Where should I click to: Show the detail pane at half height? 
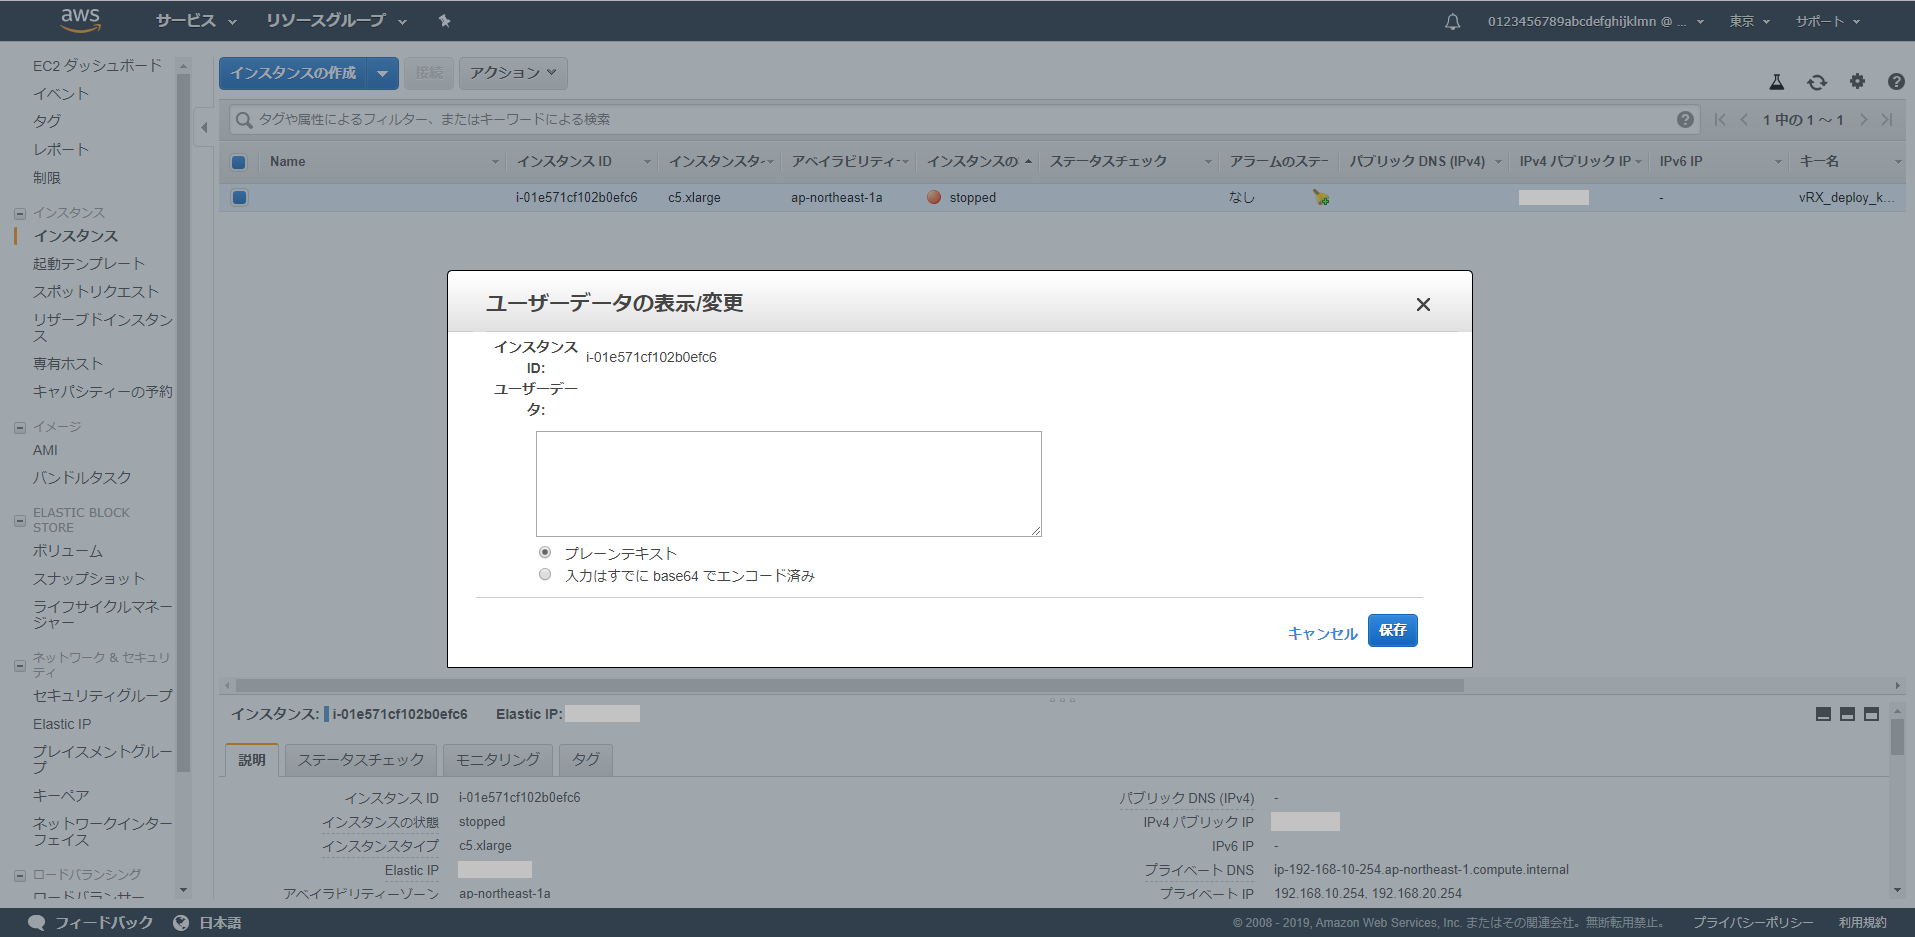point(1845,714)
